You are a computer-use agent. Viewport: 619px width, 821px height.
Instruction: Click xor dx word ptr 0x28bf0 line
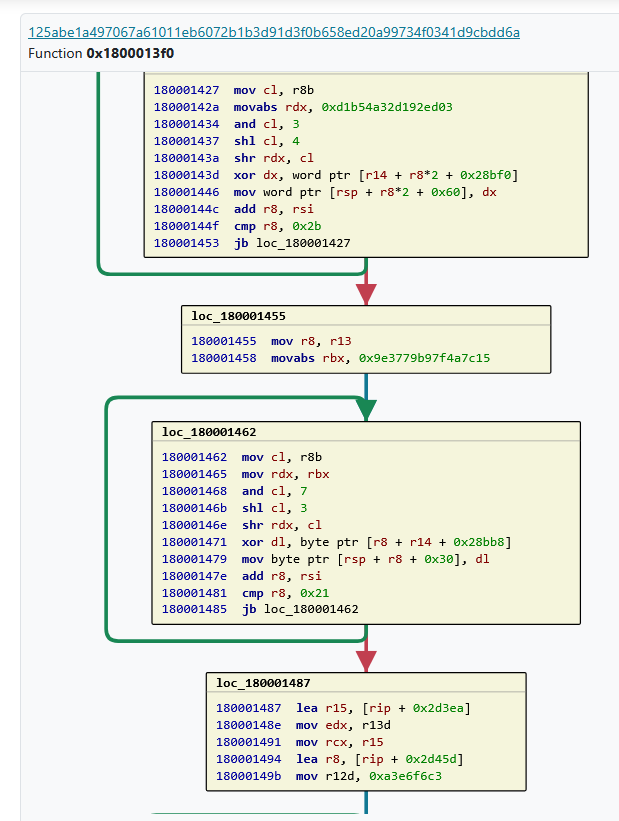pyautogui.click(x=336, y=175)
